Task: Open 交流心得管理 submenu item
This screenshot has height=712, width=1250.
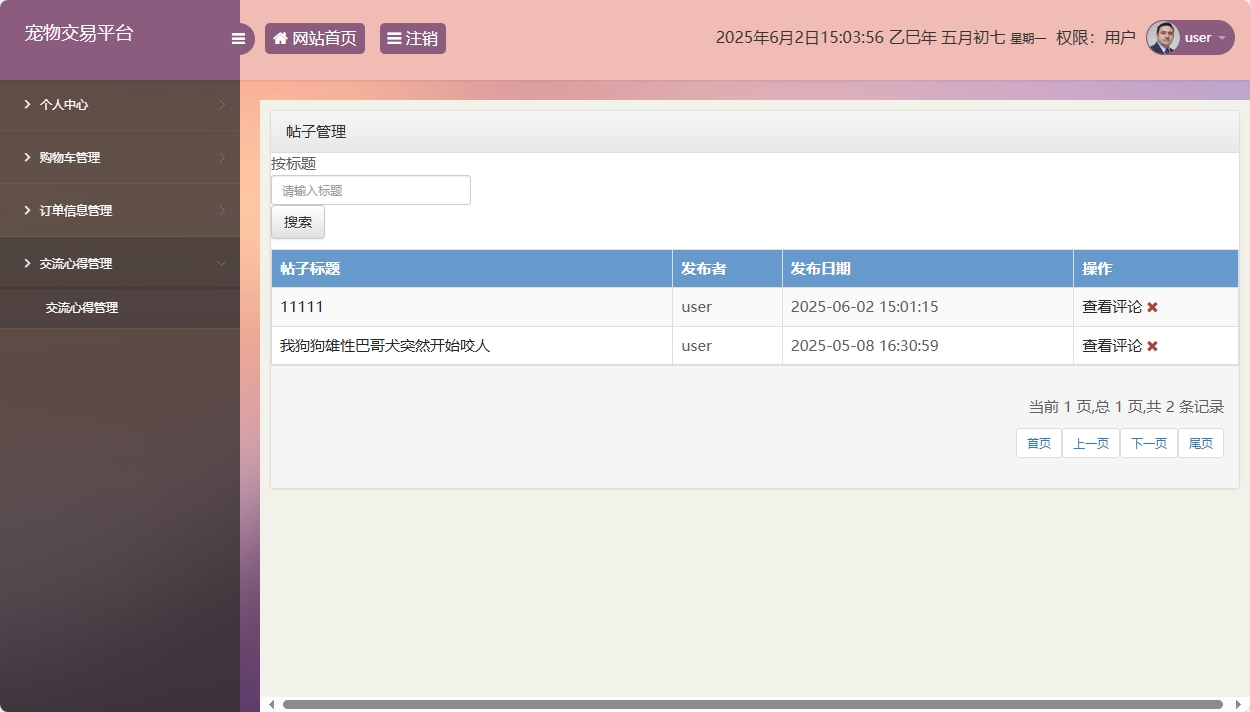Action: pos(82,308)
